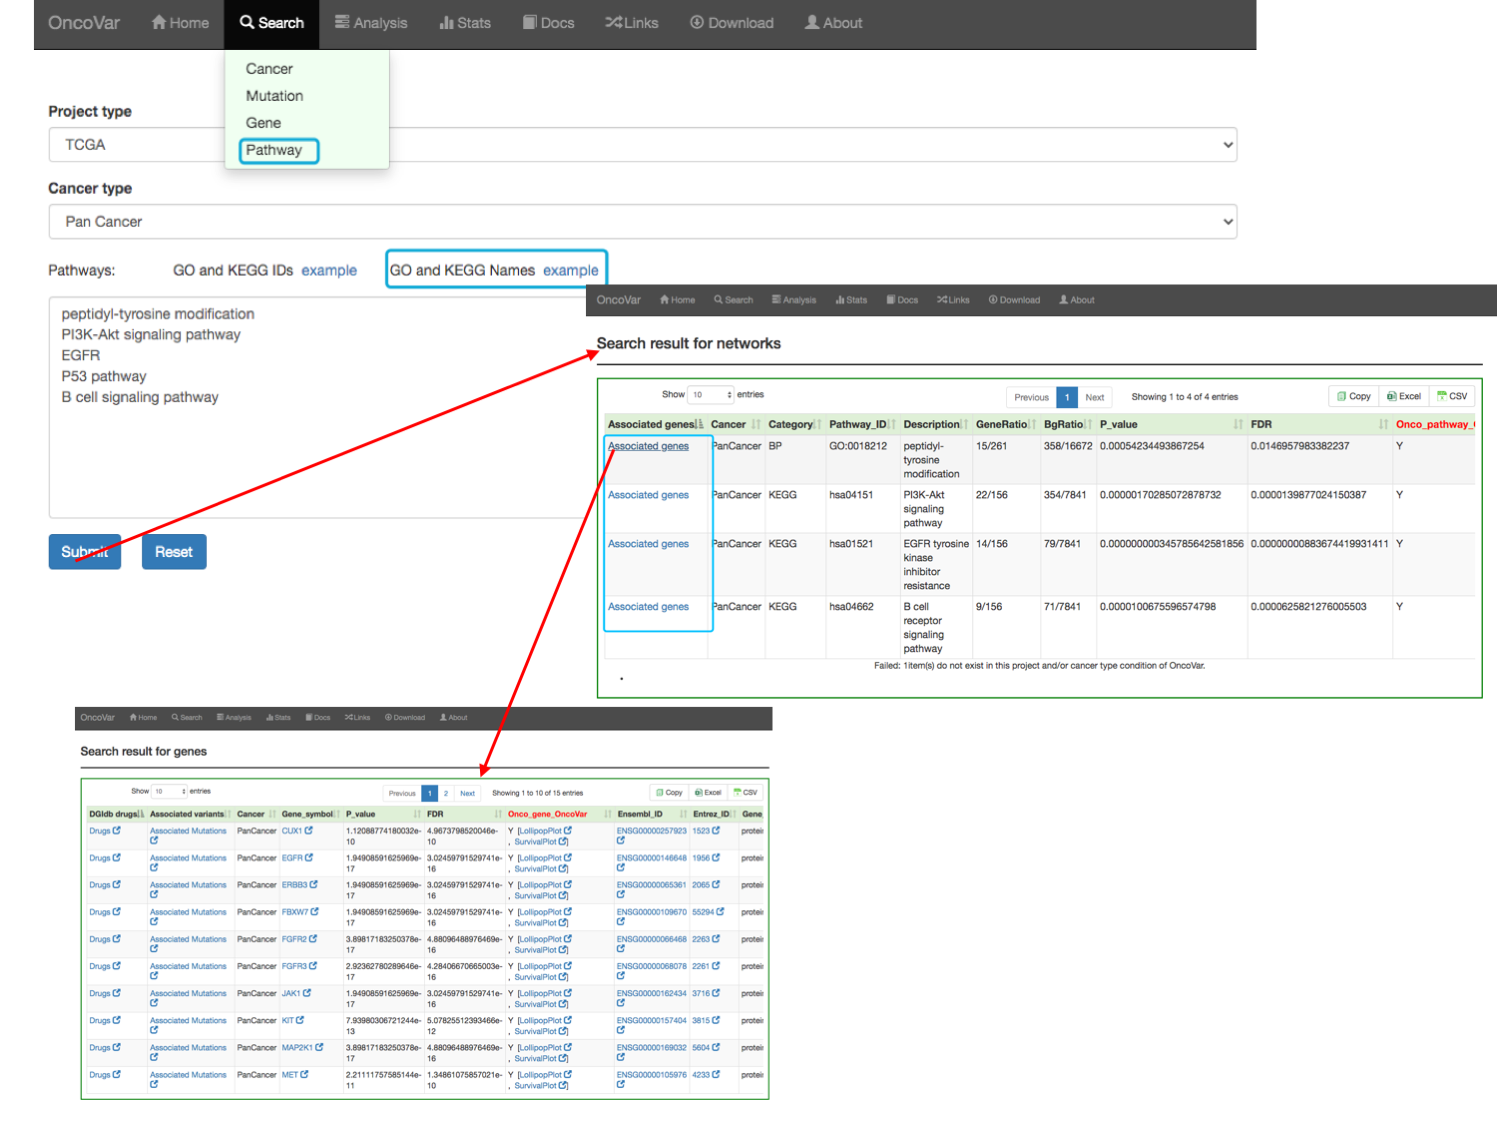
Task: Open Download in the networks result navbar
Action: [1014, 300]
